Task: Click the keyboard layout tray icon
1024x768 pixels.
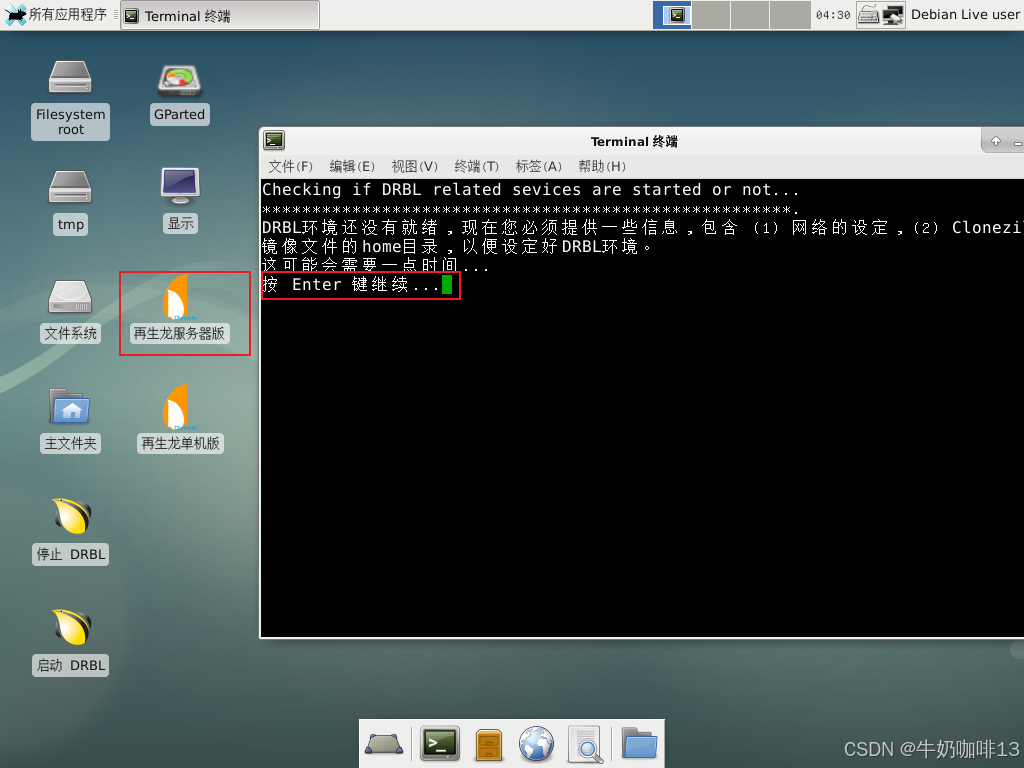Action: coord(869,14)
